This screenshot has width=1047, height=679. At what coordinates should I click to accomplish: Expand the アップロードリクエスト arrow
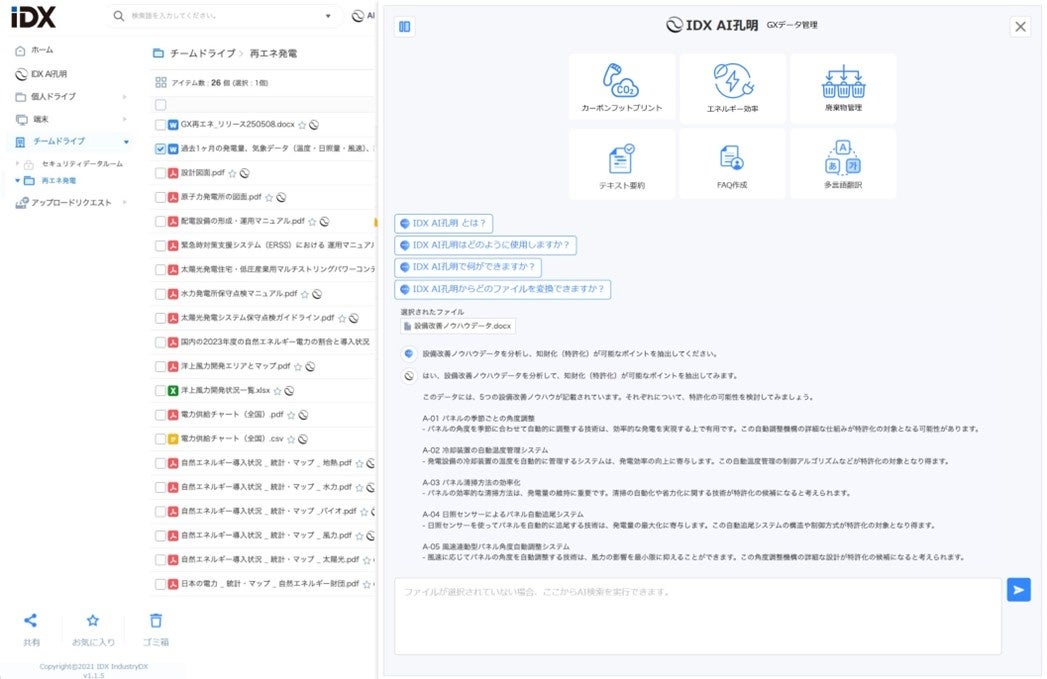coord(125,202)
